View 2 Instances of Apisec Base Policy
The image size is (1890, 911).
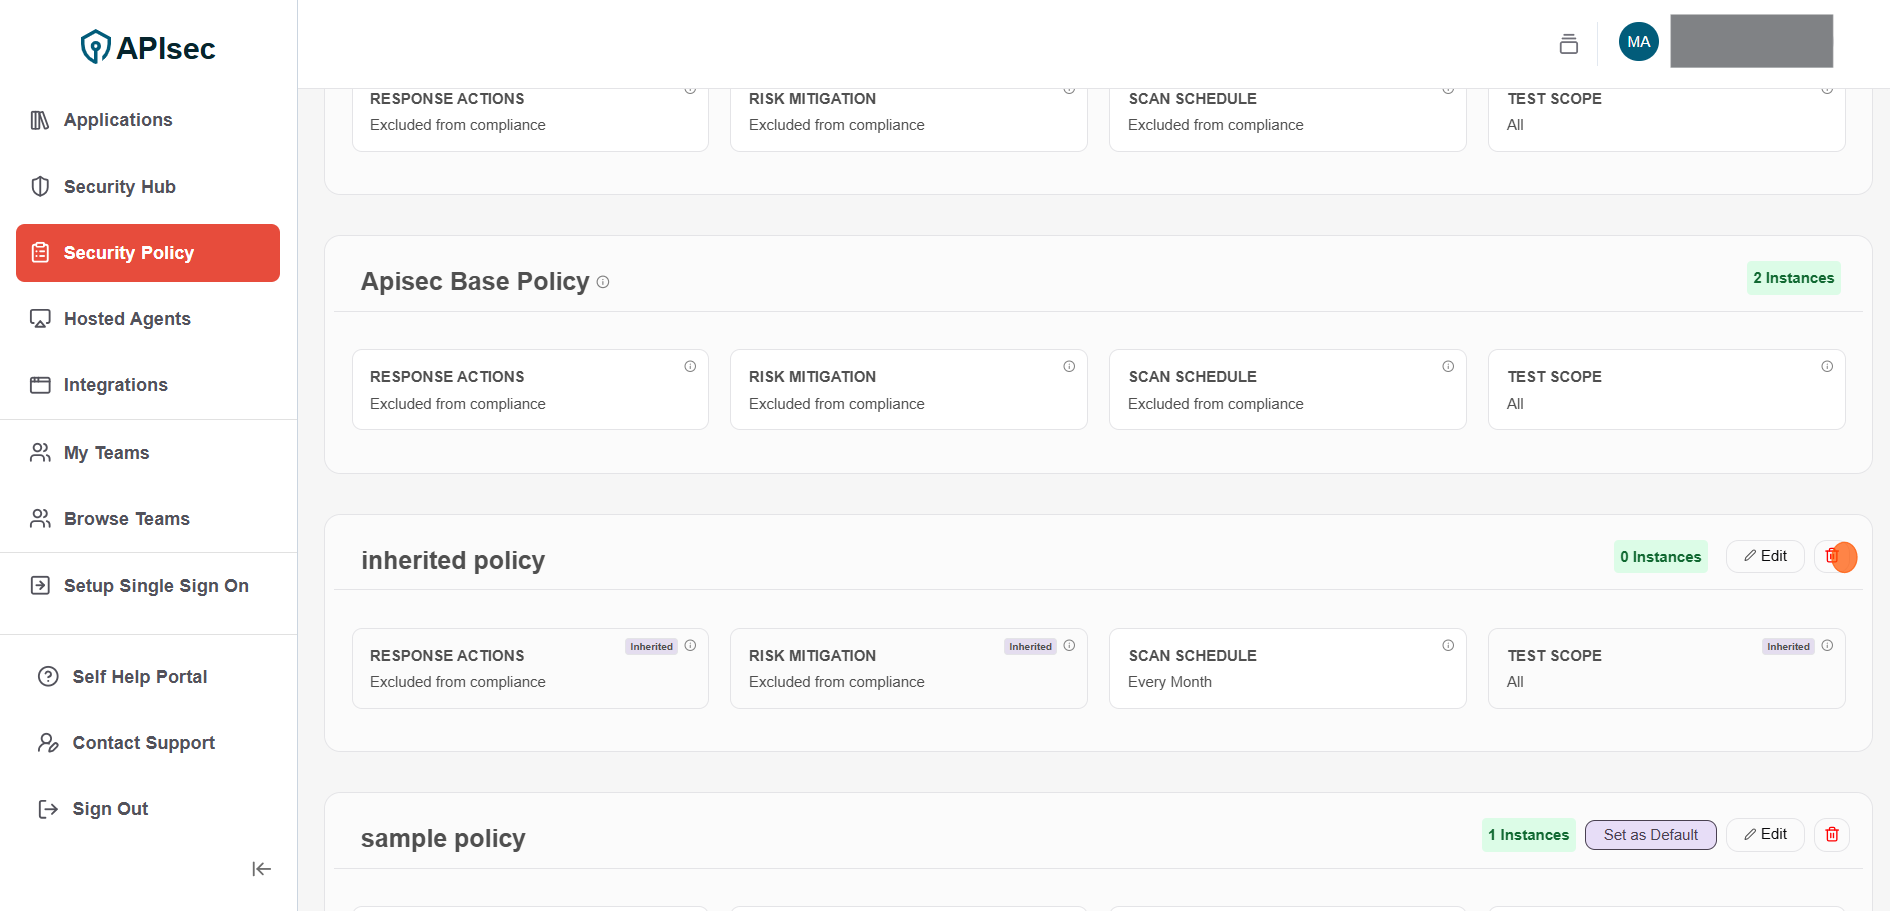(1793, 278)
